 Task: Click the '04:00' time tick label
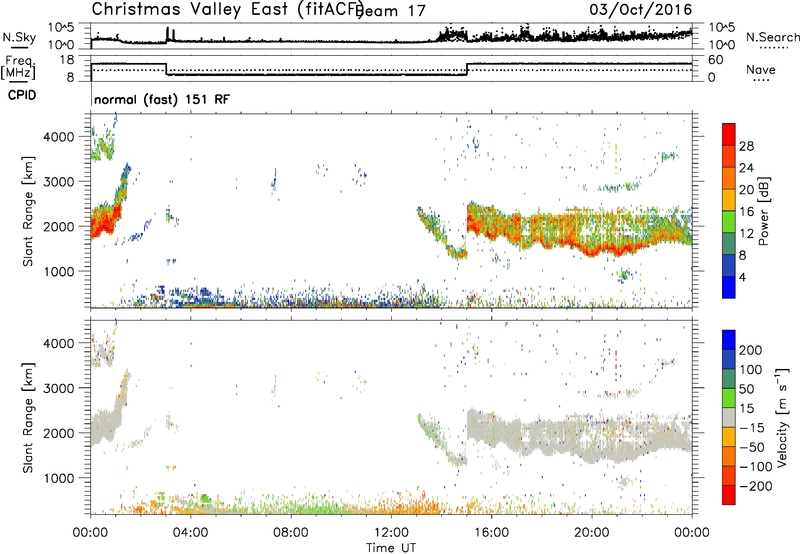pyautogui.click(x=191, y=533)
